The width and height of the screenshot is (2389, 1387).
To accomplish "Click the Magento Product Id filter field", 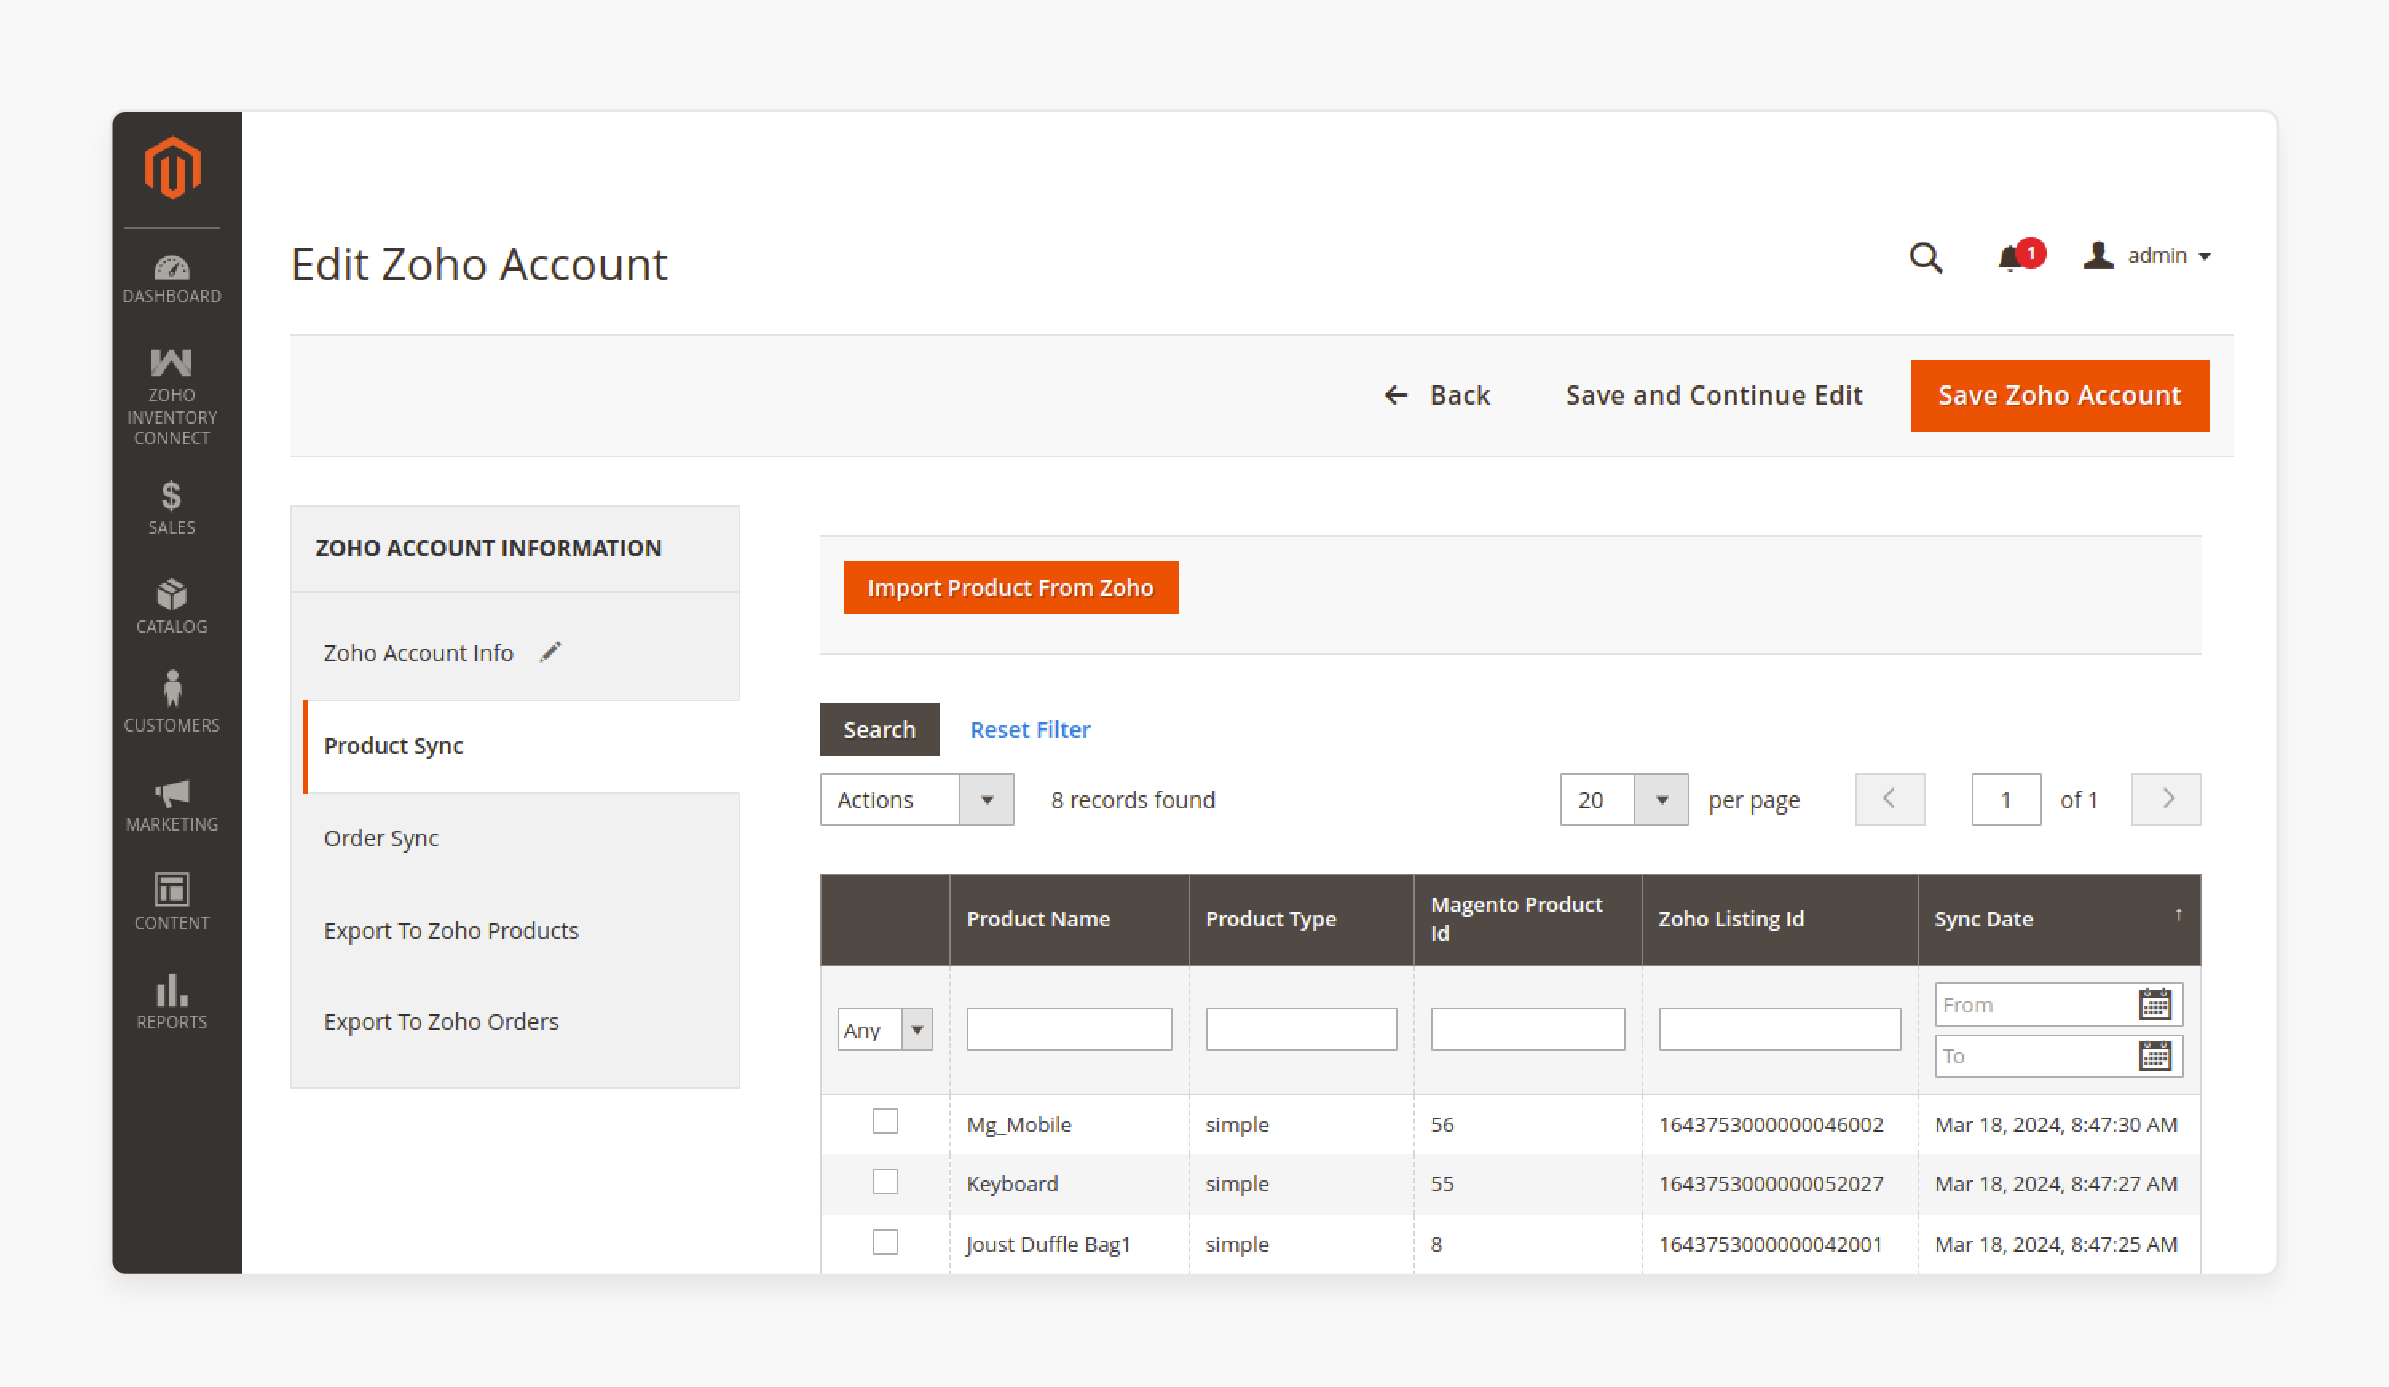I will click(1528, 1029).
